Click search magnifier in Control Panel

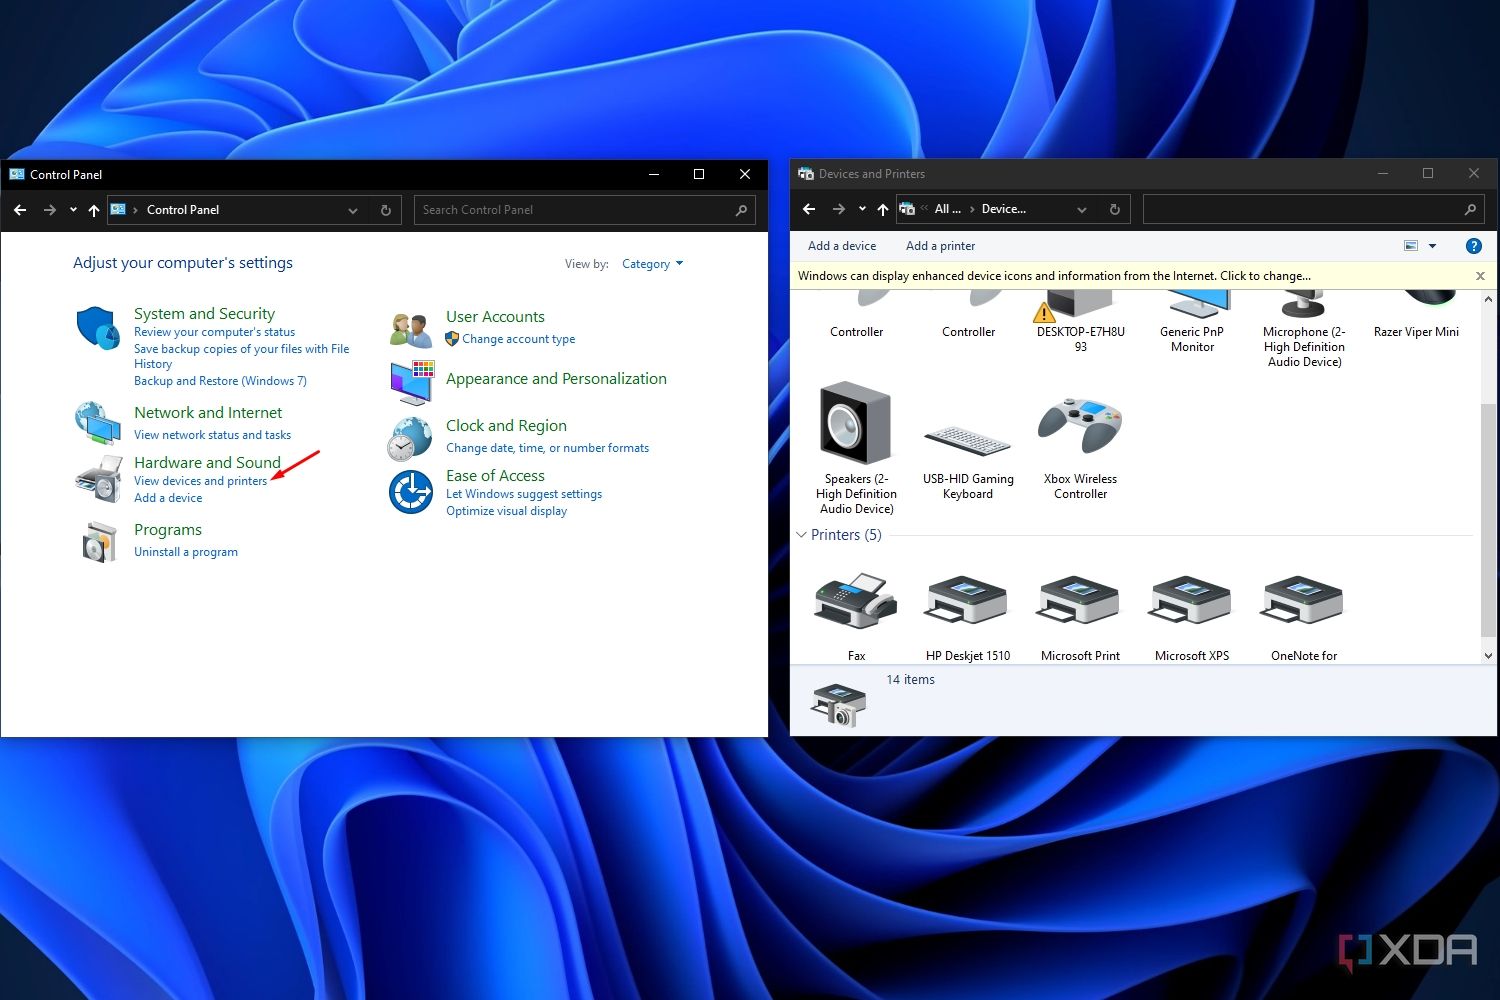point(741,210)
